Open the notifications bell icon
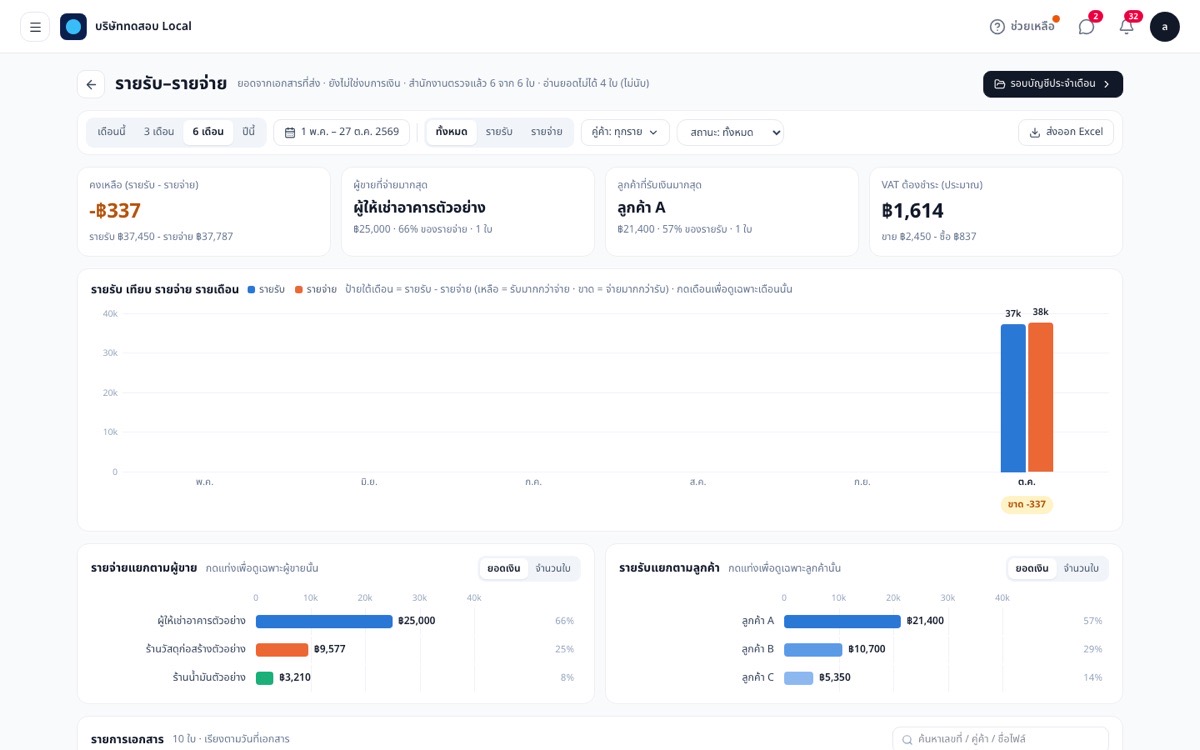1200x750 pixels. (1126, 27)
